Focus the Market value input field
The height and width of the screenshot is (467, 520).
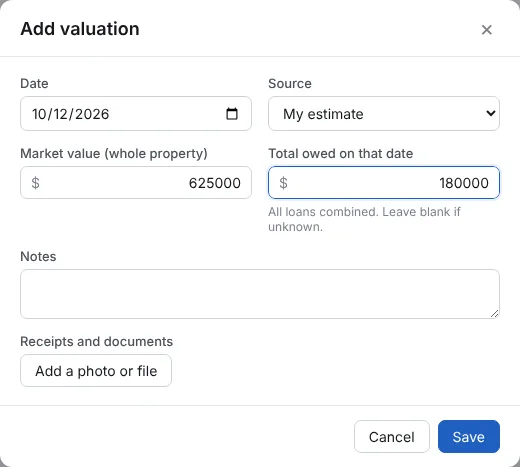(x=136, y=183)
